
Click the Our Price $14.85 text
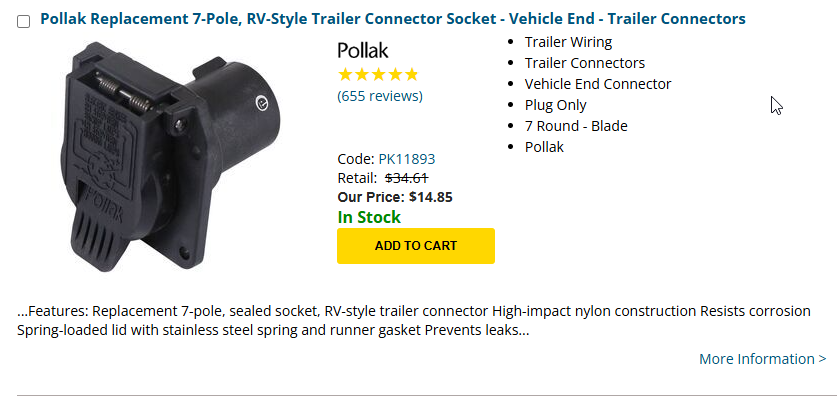[394, 197]
